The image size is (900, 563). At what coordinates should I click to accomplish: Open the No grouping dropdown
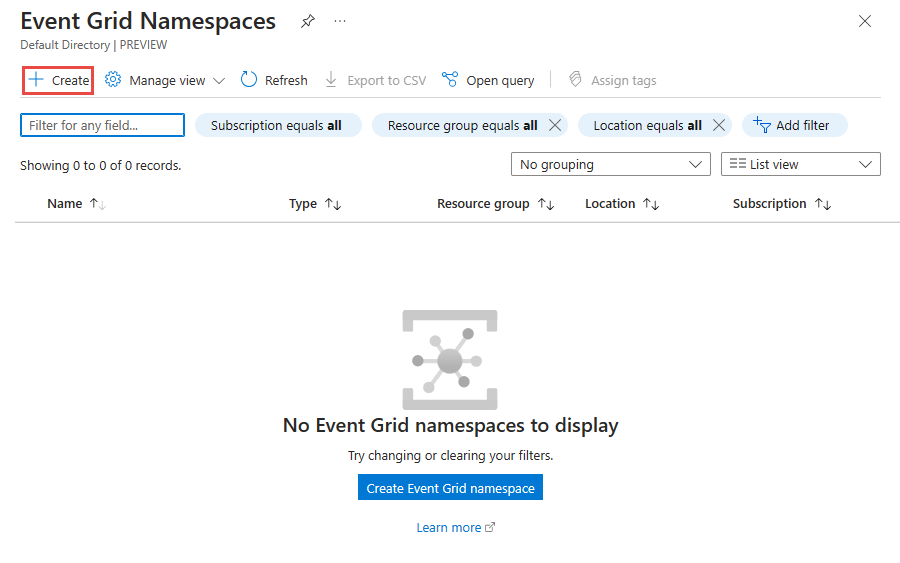coord(611,164)
